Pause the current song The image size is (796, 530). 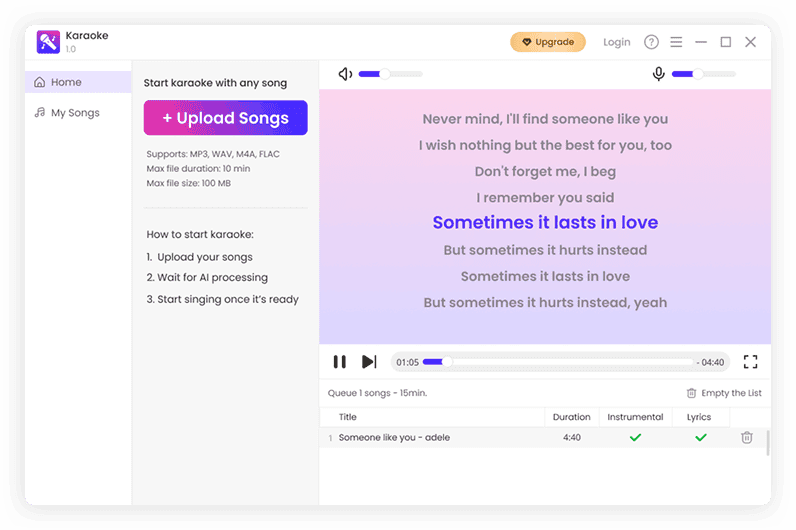tap(340, 362)
